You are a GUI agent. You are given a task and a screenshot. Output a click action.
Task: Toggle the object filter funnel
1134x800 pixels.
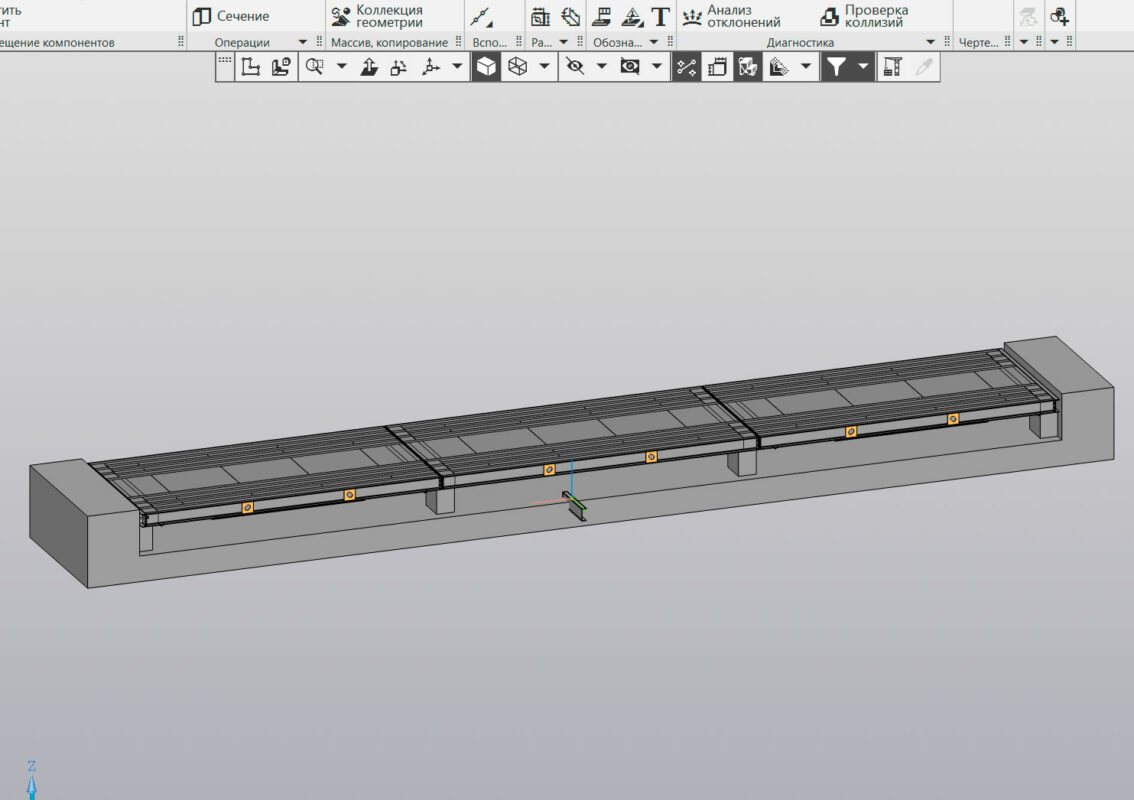coord(836,67)
